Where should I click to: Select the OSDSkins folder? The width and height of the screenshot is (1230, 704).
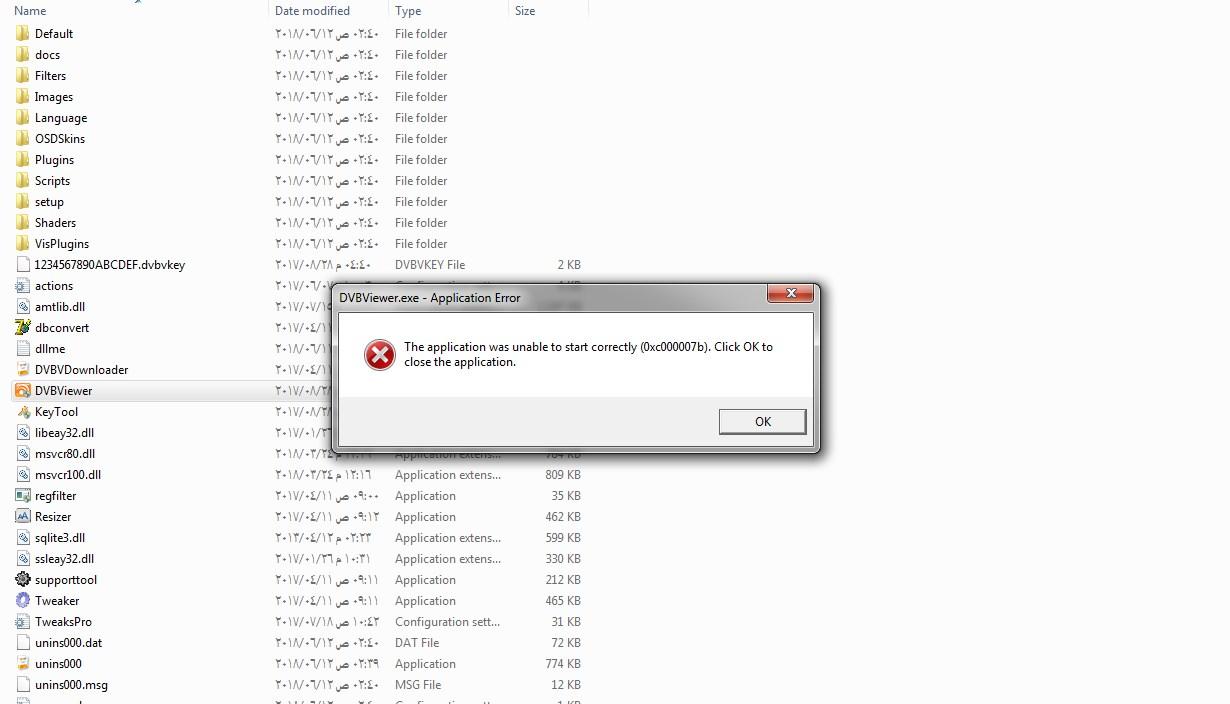[60, 139]
